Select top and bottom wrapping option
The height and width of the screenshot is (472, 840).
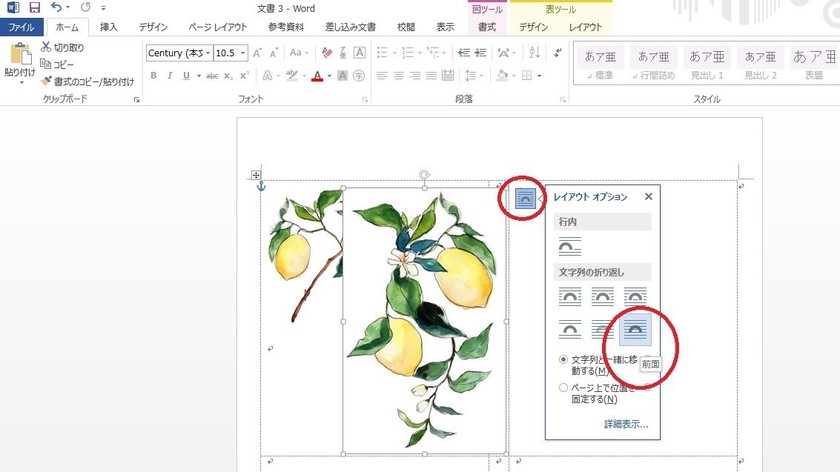pos(569,329)
